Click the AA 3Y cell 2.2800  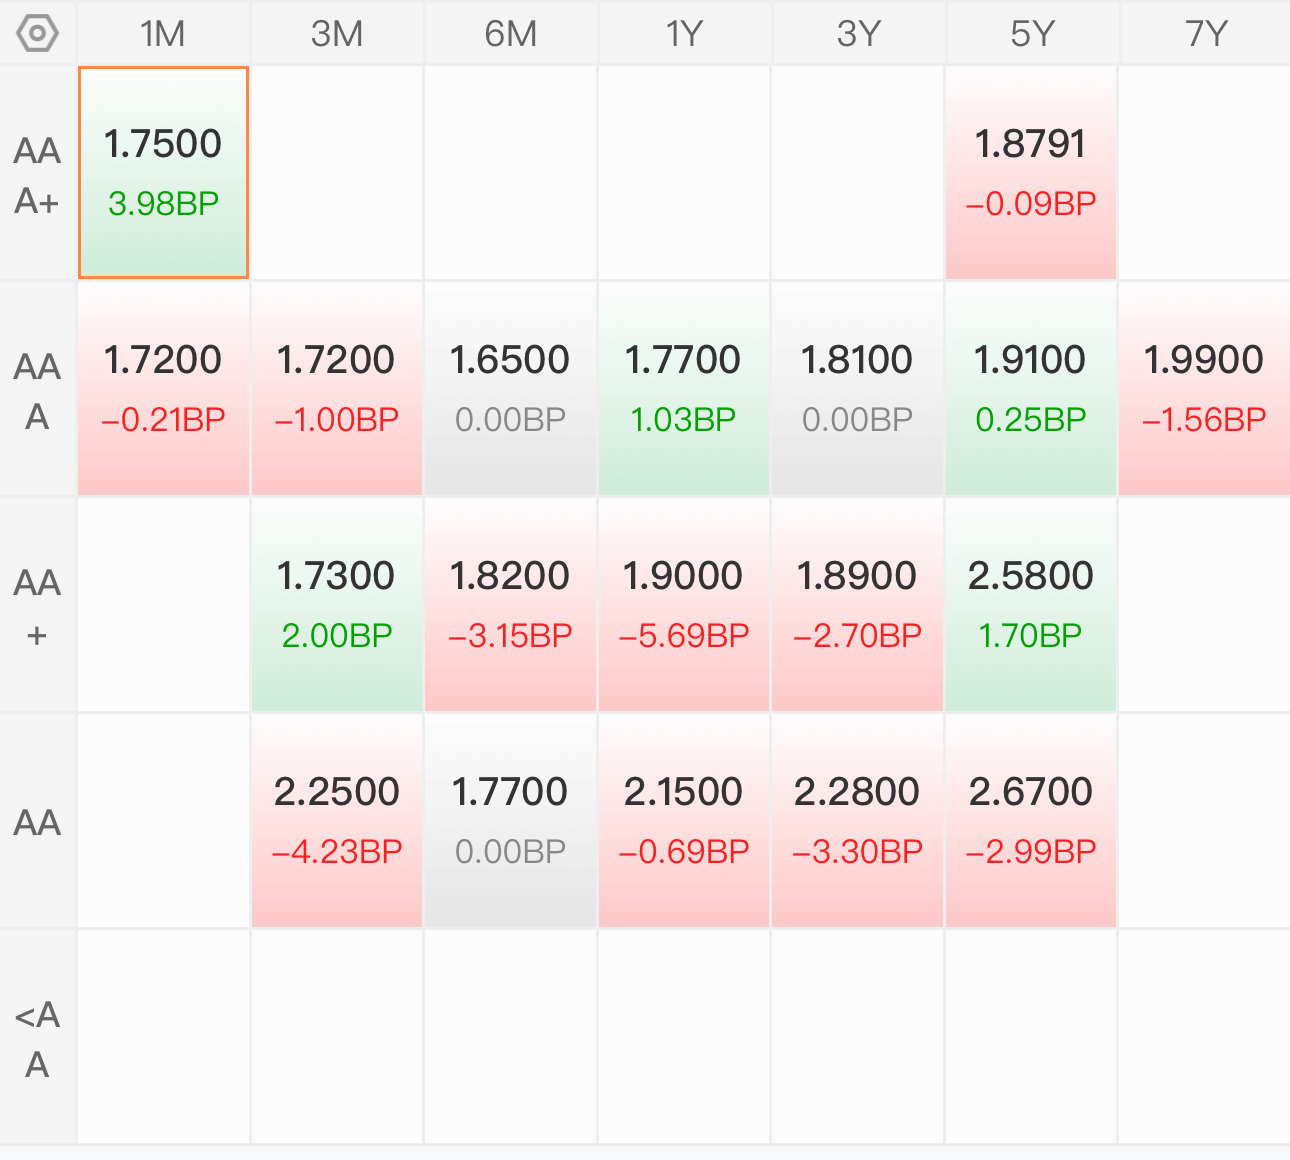(x=857, y=820)
